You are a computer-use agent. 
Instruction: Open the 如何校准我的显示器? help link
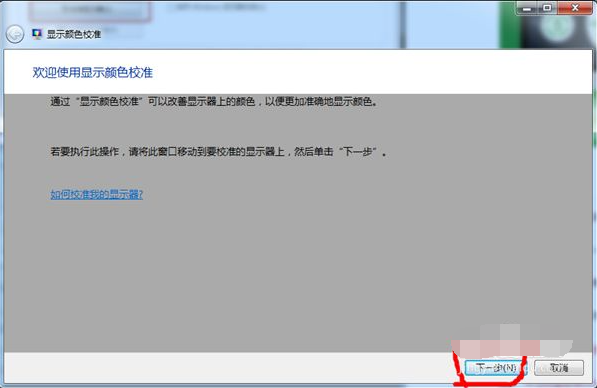pyautogui.click(x=97, y=195)
